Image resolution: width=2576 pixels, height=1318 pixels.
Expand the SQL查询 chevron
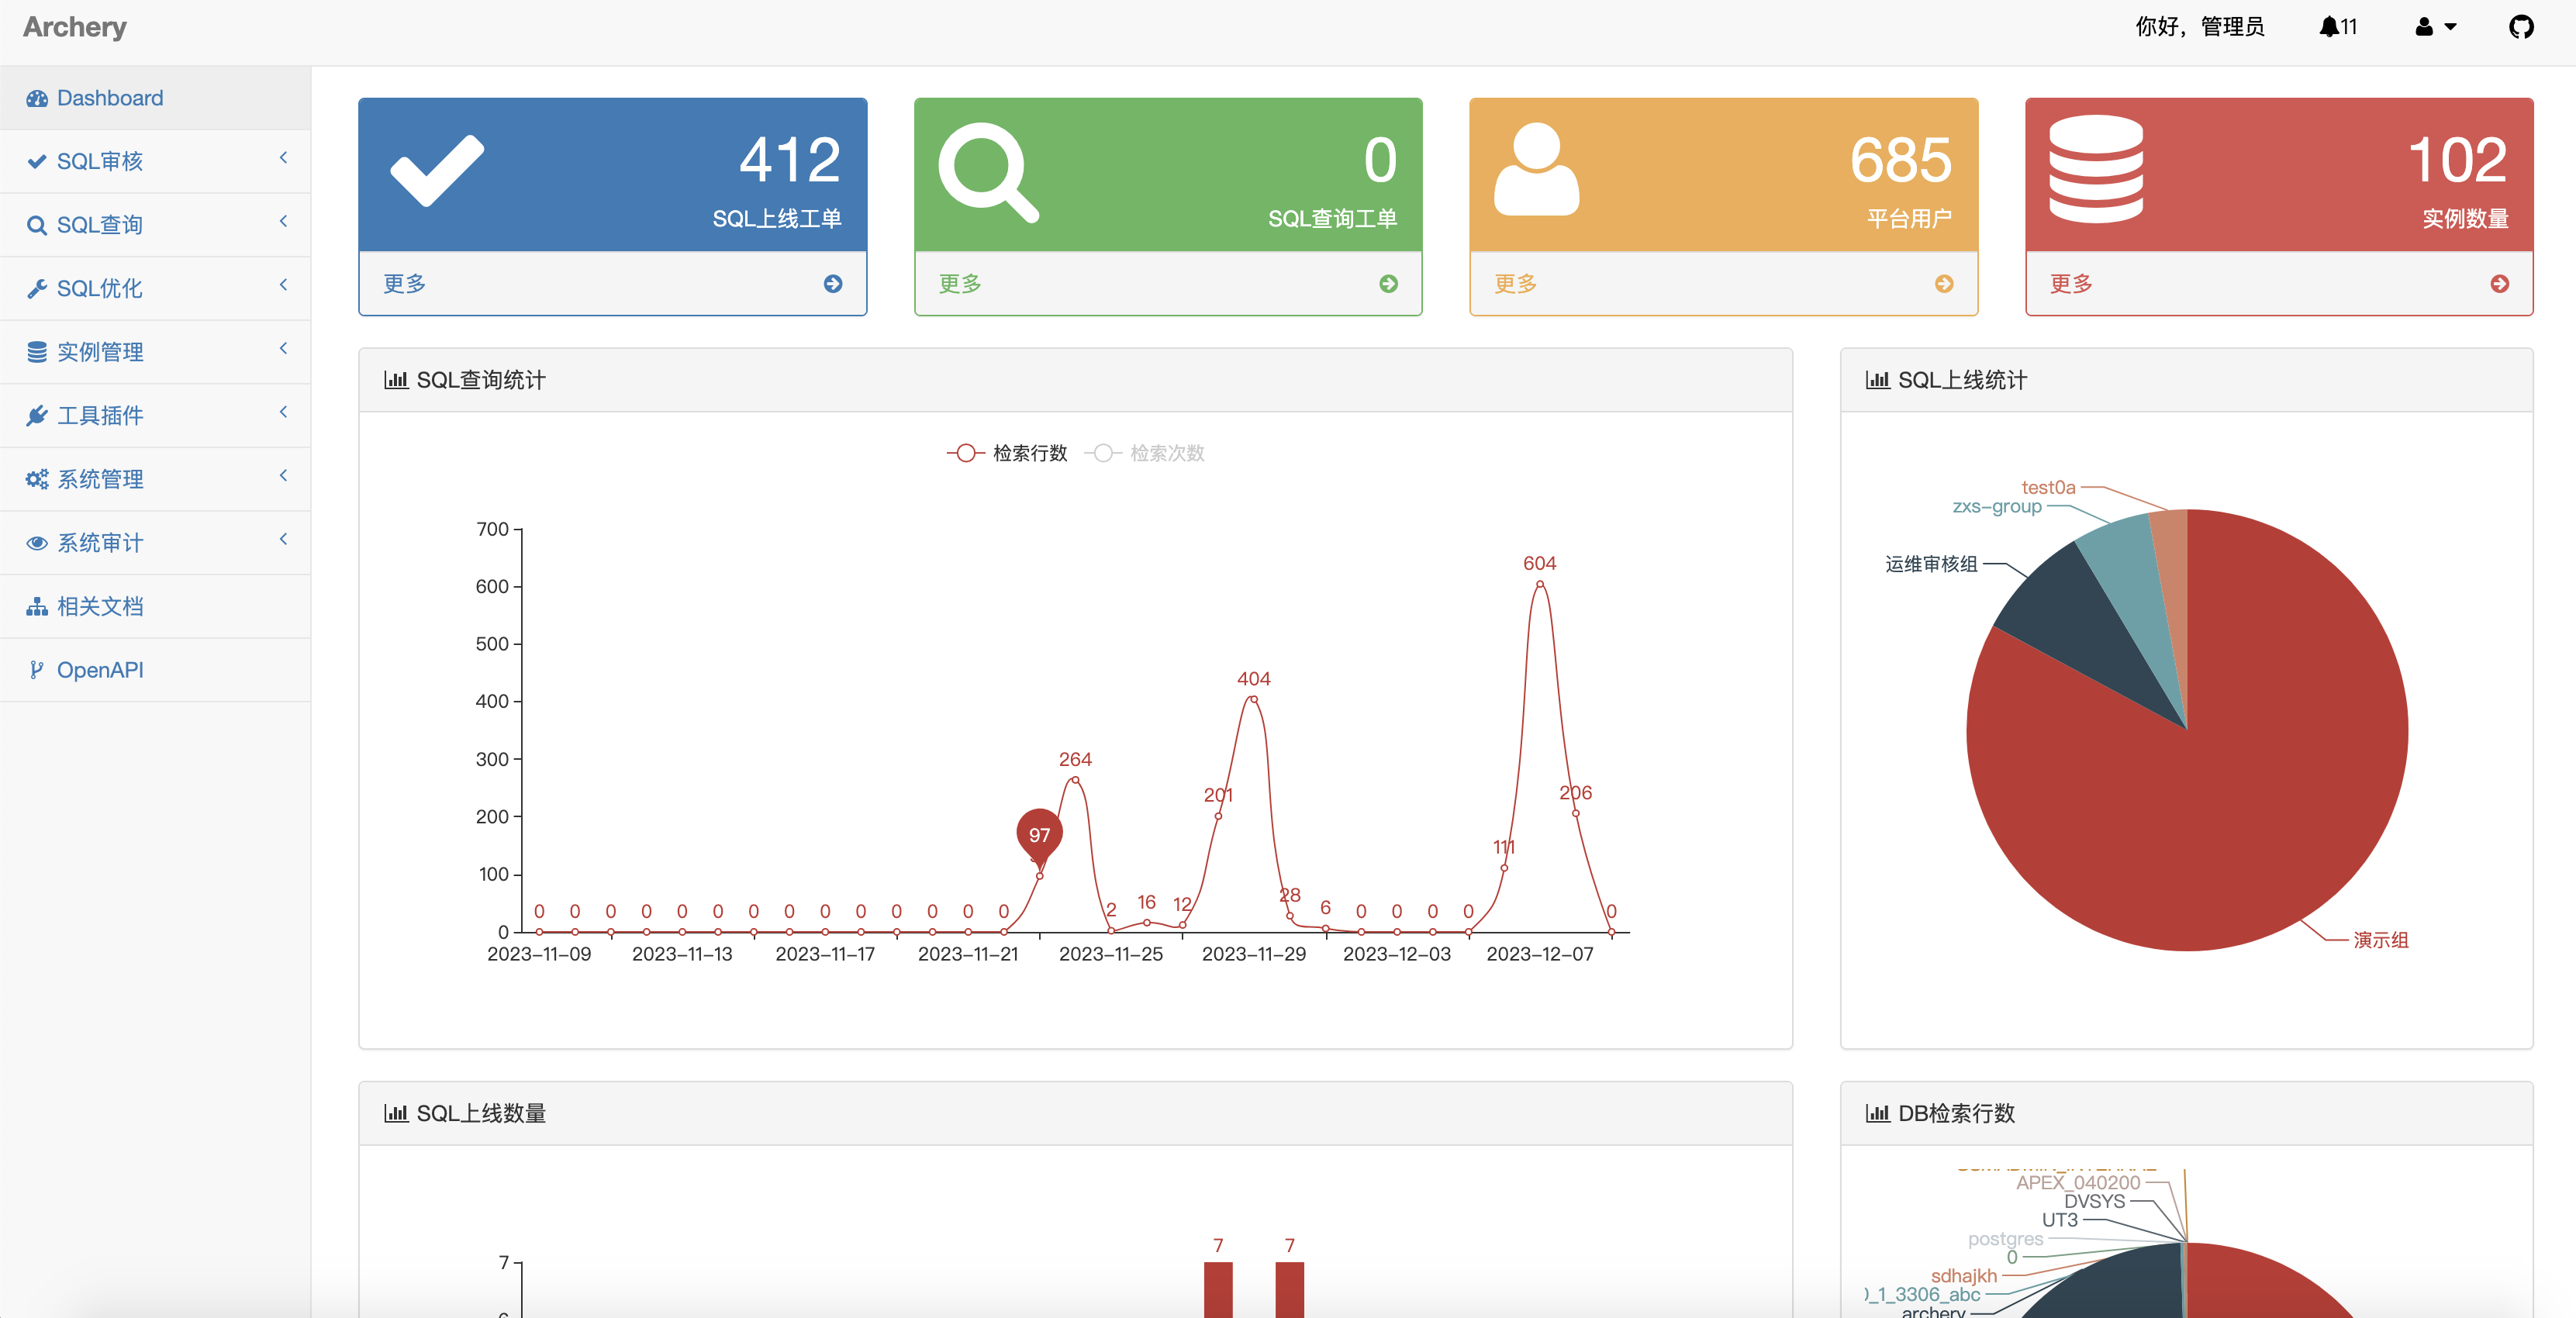point(284,221)
